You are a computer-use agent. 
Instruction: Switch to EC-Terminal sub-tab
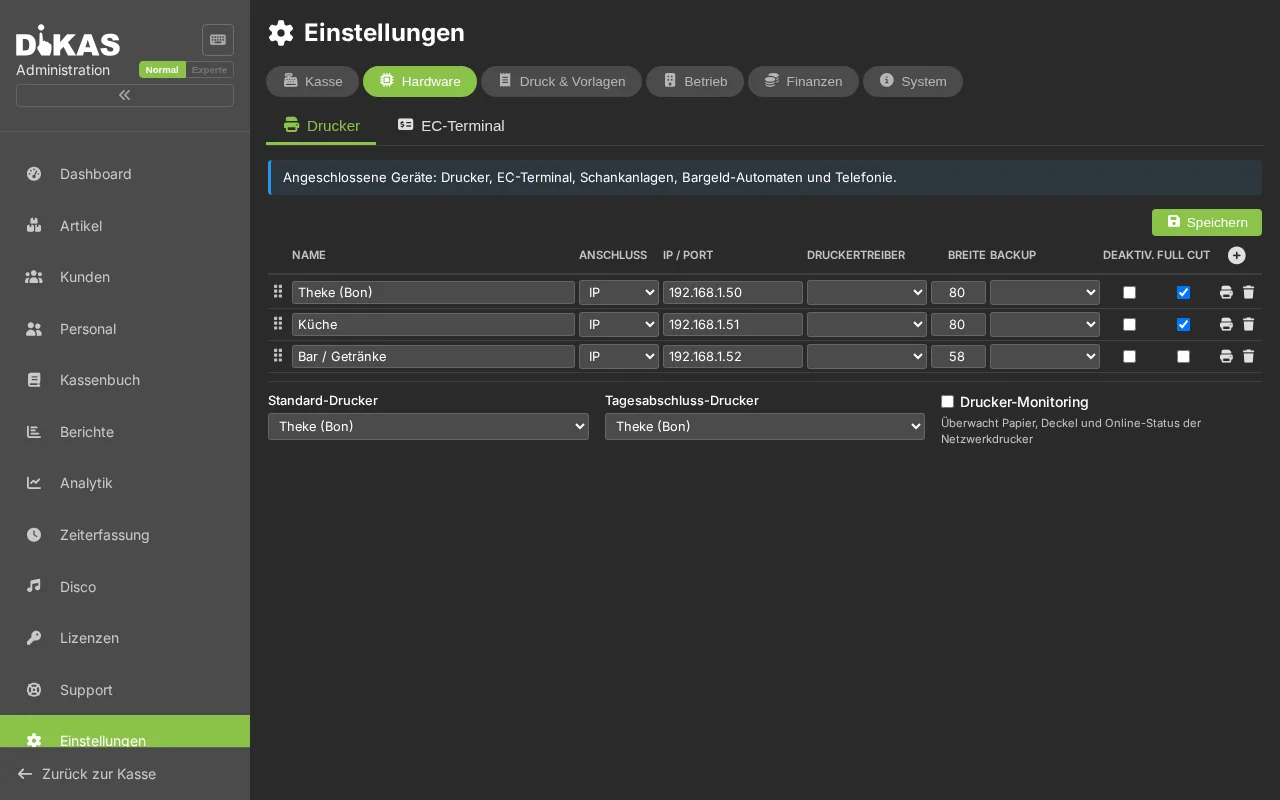pyautogui.click(x=451, y=126)
